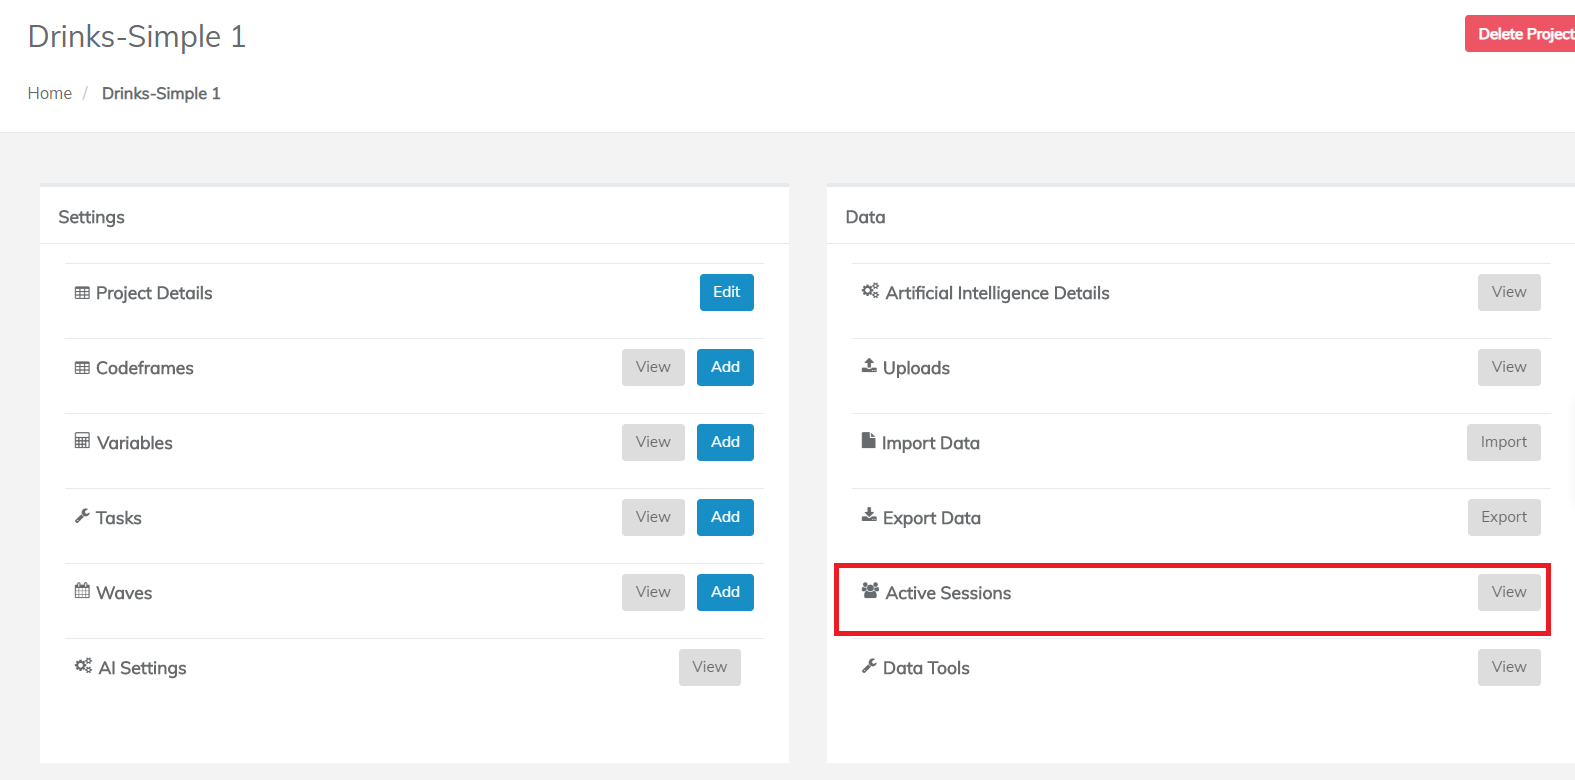This screenshot has height=780, width=1575.
Task: Click the Data Tools wrench icon
Action: tap(869, 666)
